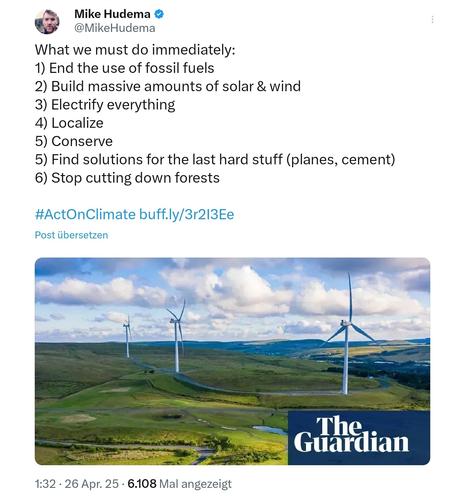Click Post übersetzen to translate
465x496 pixels.
coord(71,235)
